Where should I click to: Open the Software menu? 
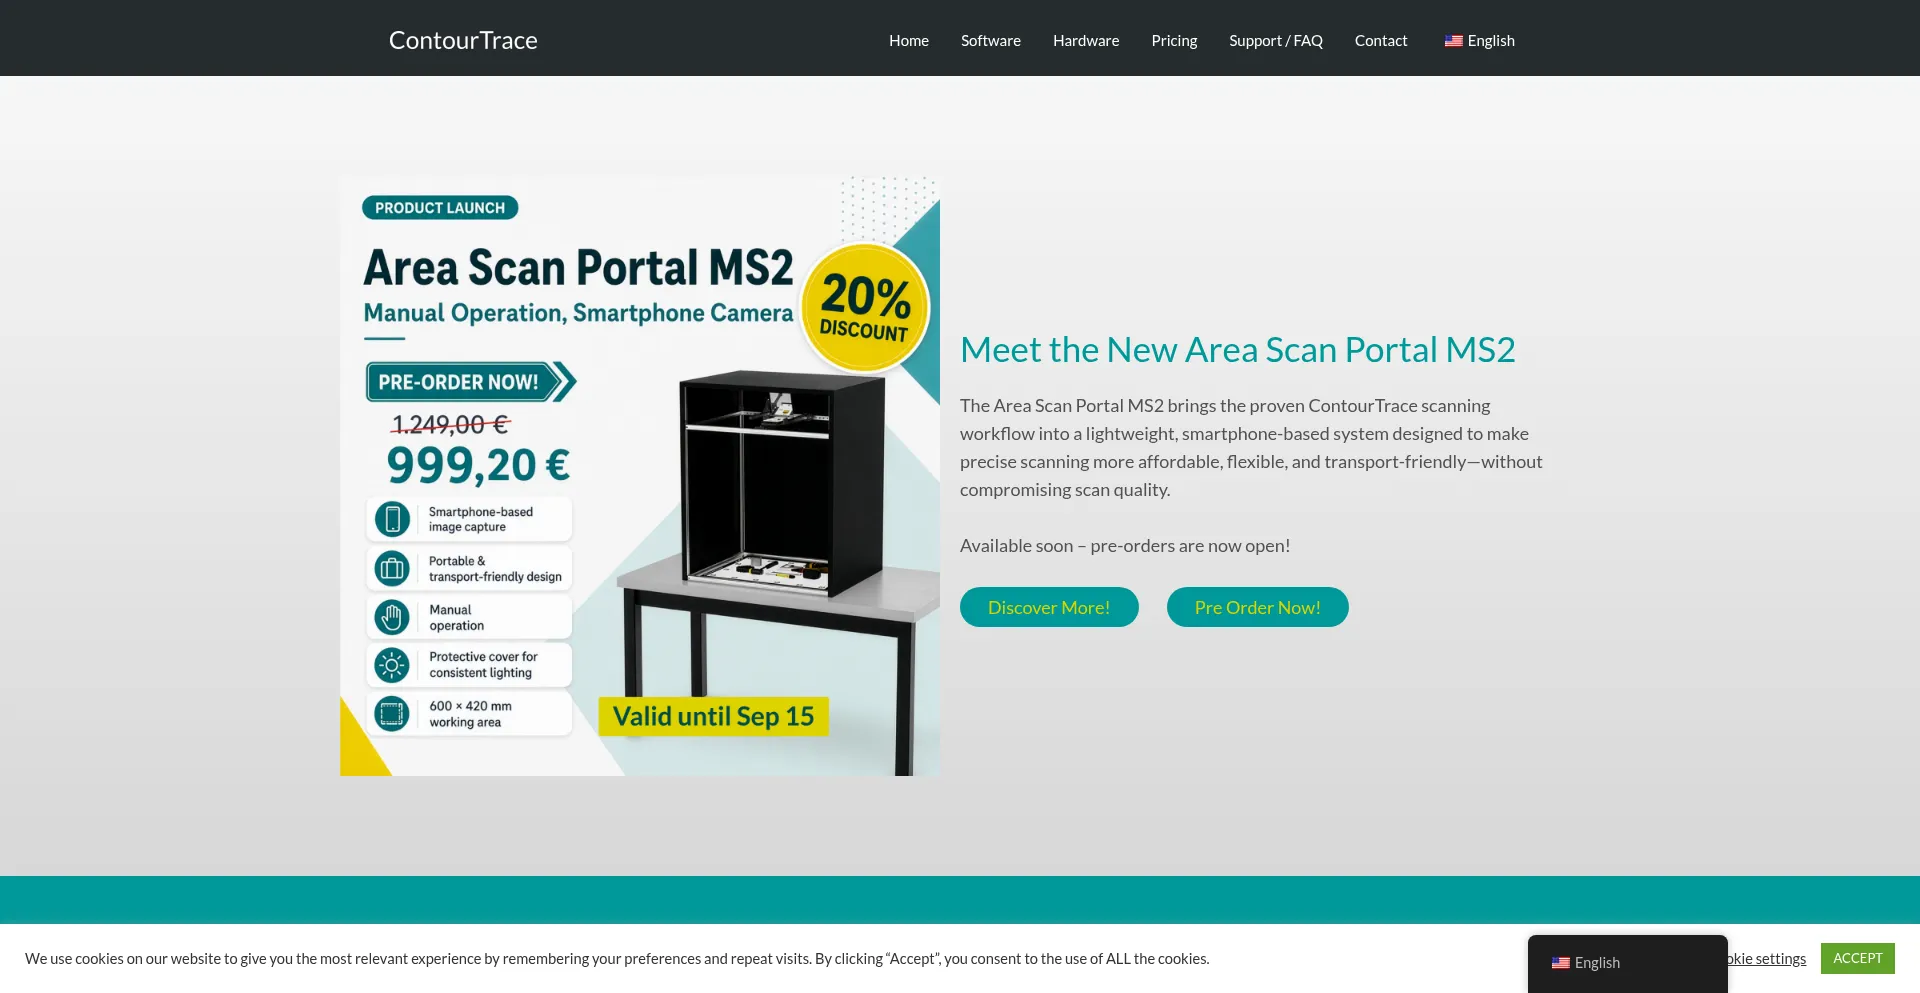click(991, 40)
